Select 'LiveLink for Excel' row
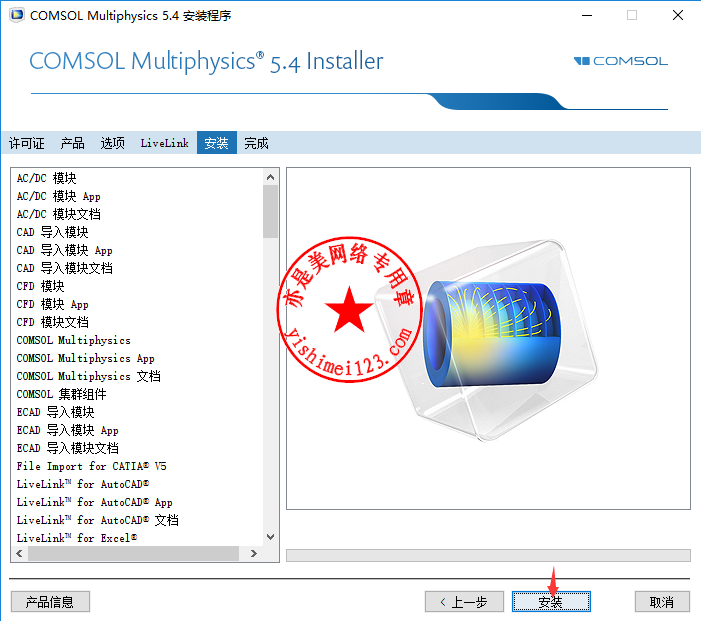Screen dimensions: 701x621 (139, 538)
